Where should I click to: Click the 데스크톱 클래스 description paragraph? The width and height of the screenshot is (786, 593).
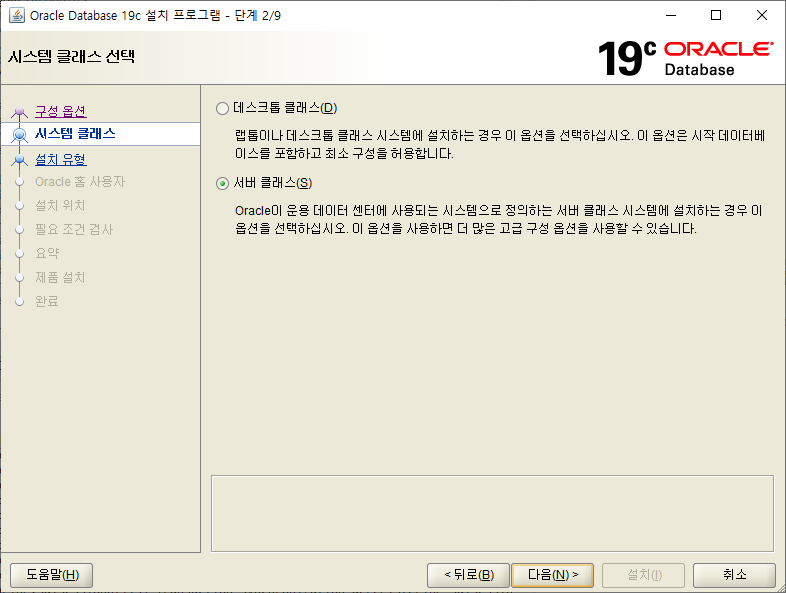[500, 144]
